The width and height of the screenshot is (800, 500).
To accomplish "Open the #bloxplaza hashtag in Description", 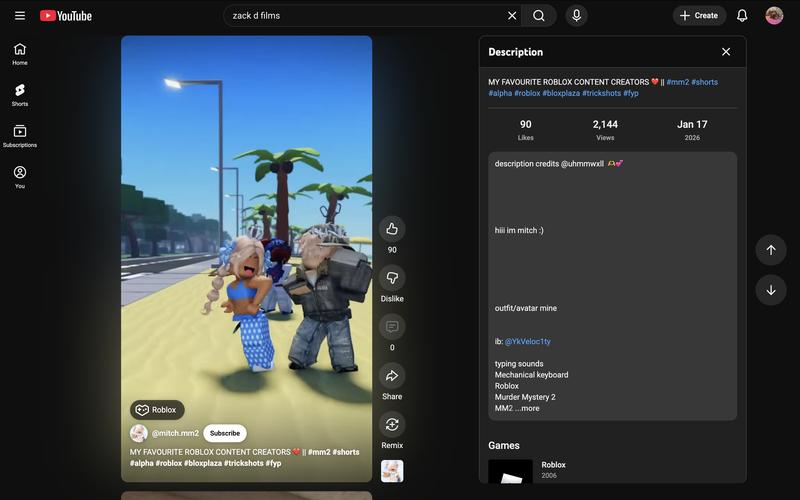I will tap(561, 93).
